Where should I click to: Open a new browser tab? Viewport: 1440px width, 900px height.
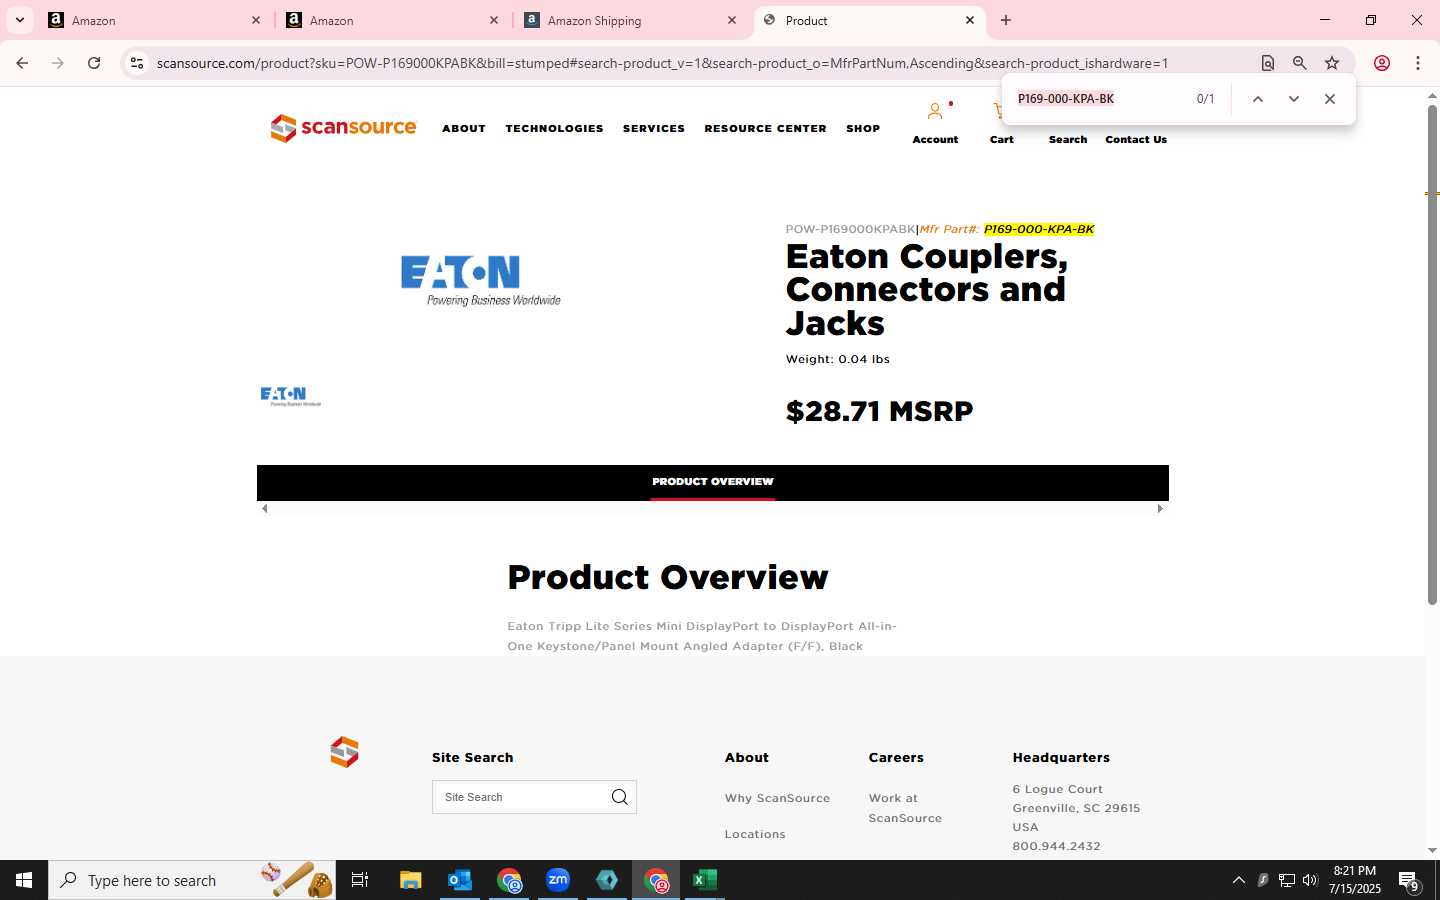click(1006, 20)
